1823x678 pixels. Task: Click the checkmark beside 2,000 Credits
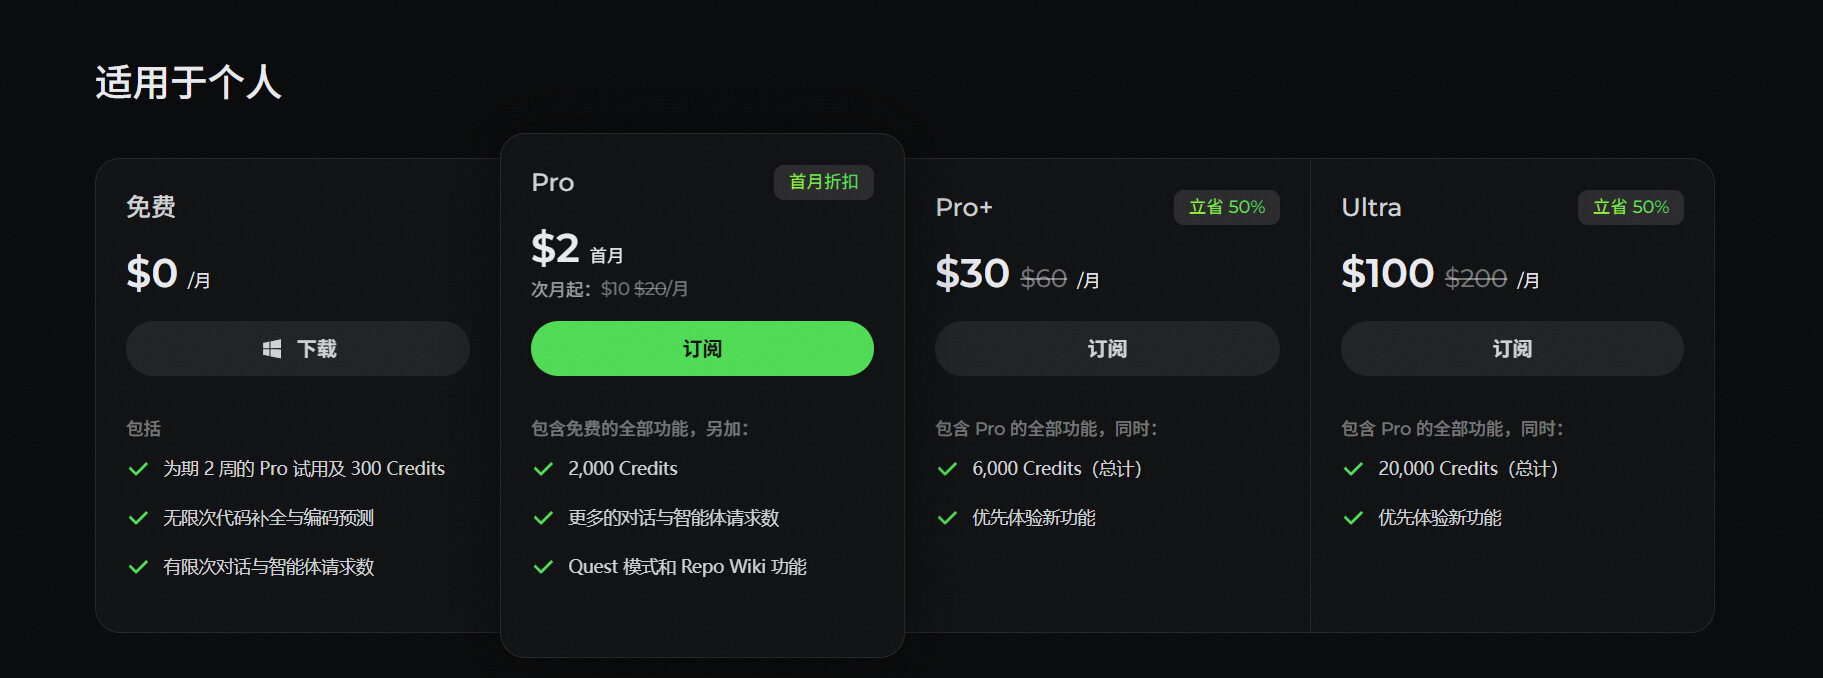[x=543, y=469]
